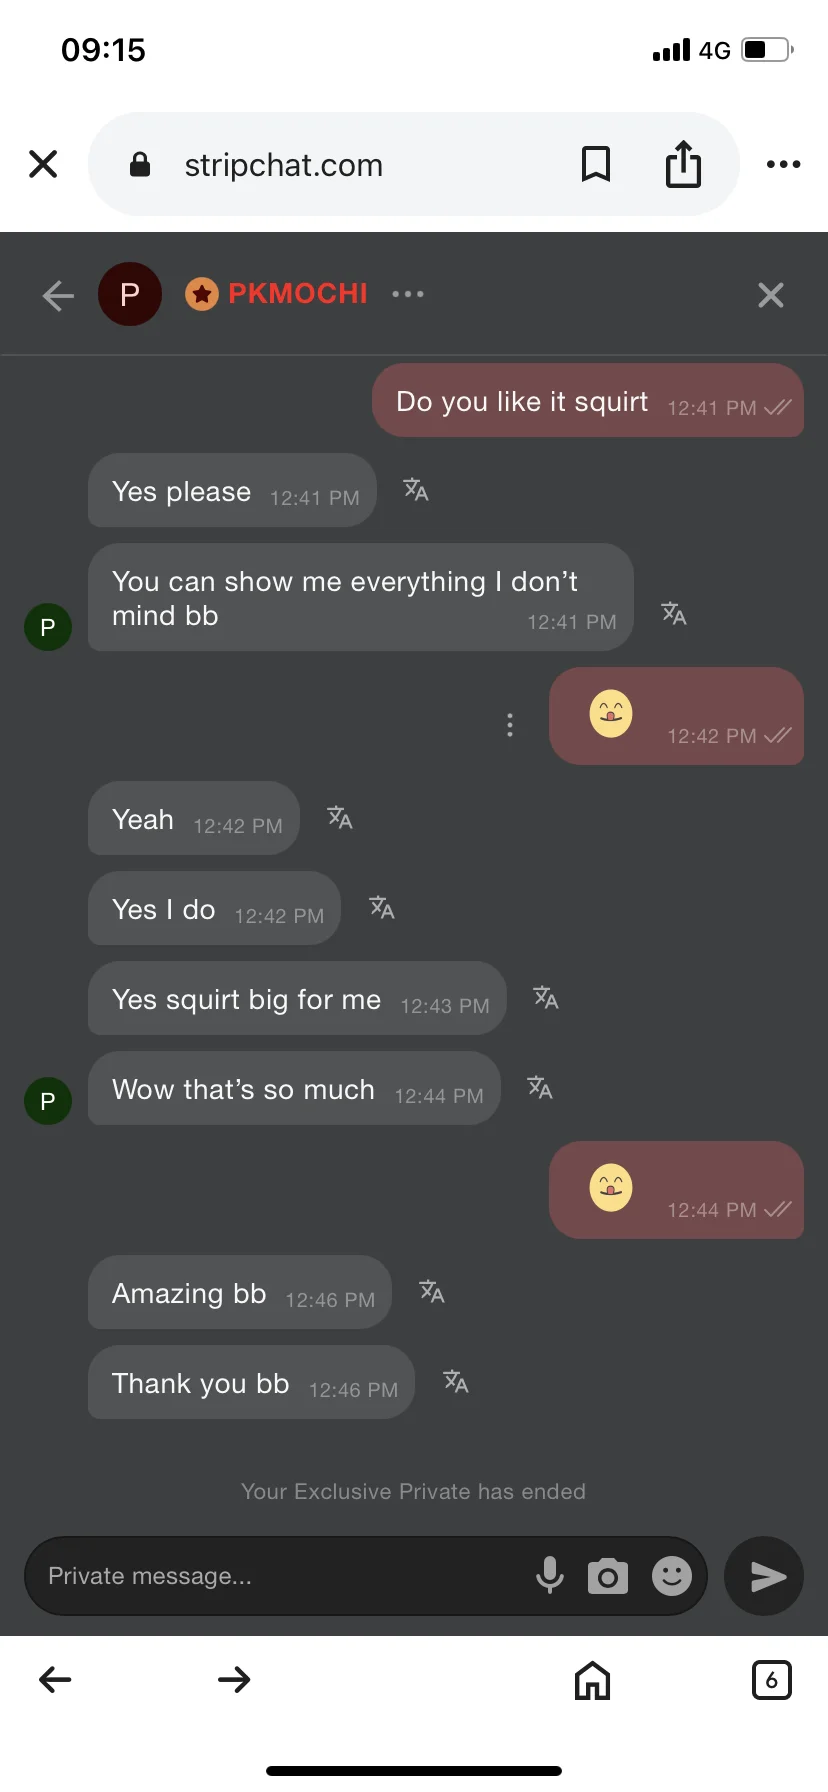Go to the browser home page
The image size is (828, 1792).
[592, 1680]
